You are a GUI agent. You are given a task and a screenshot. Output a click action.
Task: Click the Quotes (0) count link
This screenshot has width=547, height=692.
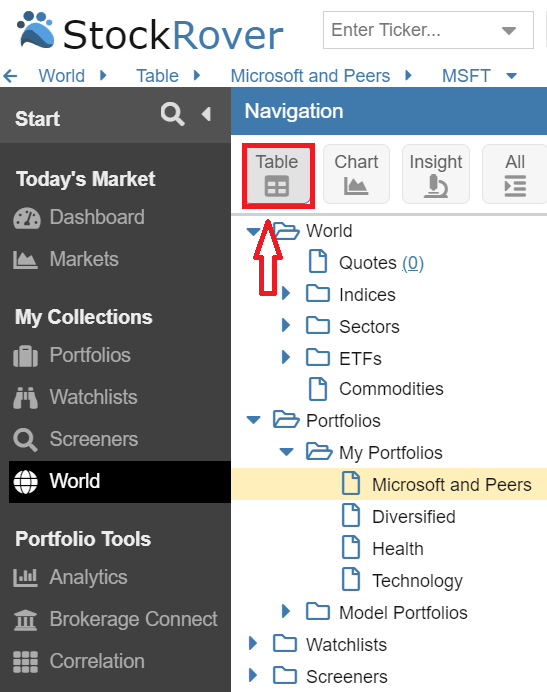tap(413, 263)
